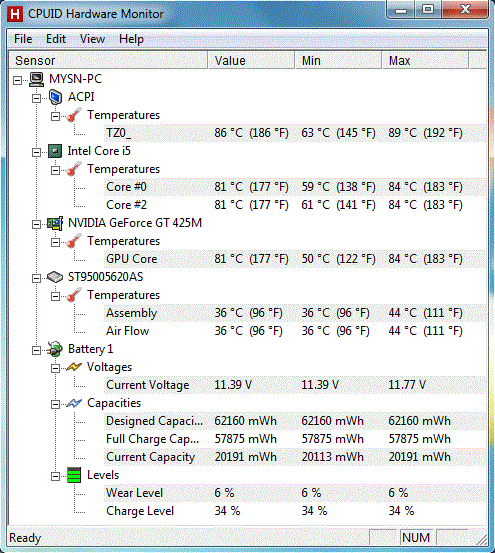The height and width of the screenshot is (553, 495).
Task: Collapse Temperatures under ST95005620AS
Action: coord(55,296)
